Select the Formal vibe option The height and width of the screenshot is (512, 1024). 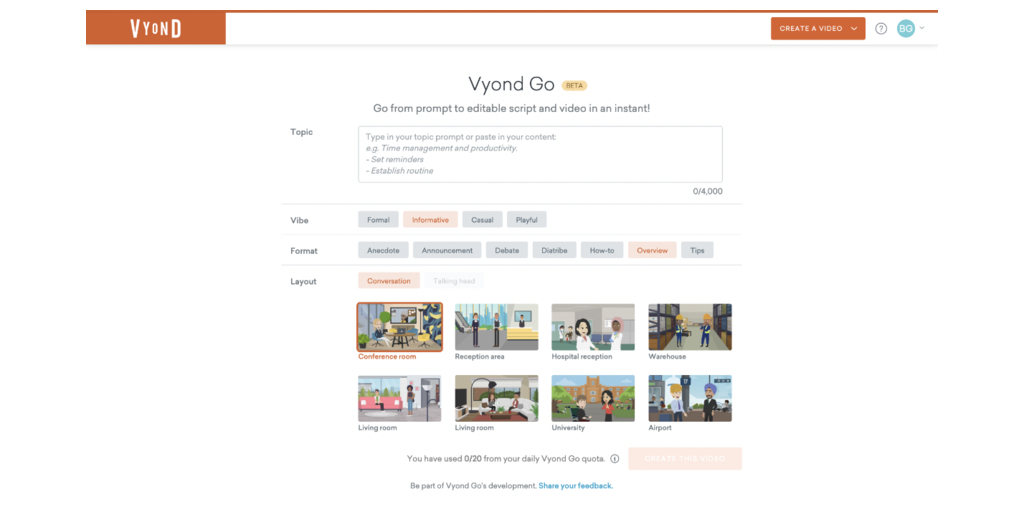pyautogui.click(x=378, y=220)
